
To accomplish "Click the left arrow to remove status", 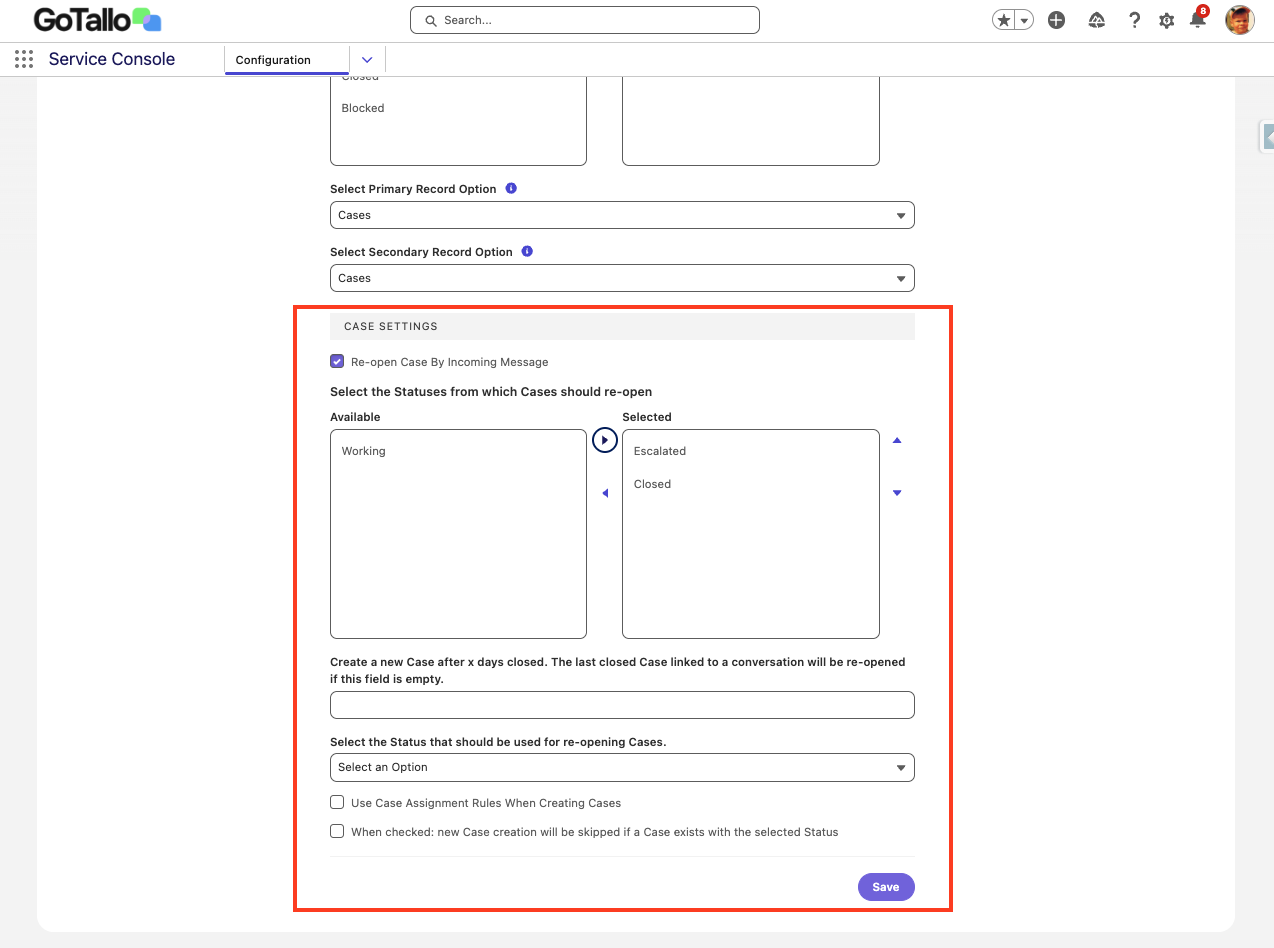I will coord(605,493).
